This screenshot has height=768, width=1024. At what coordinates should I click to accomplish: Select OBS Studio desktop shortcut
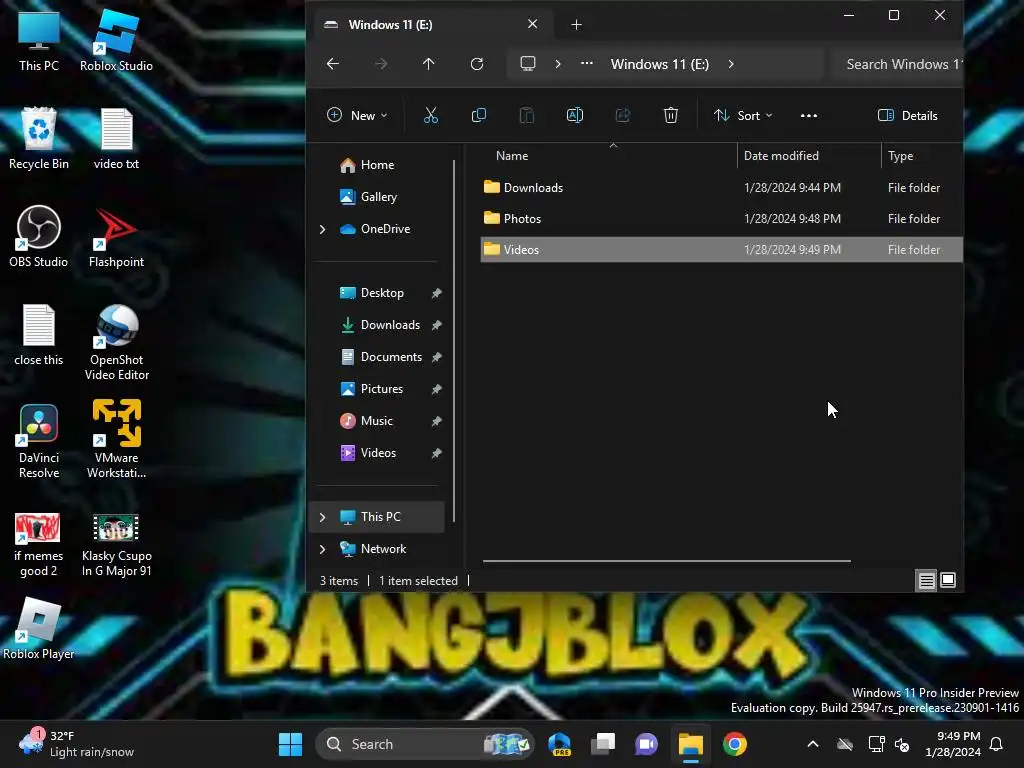[39, 236]
